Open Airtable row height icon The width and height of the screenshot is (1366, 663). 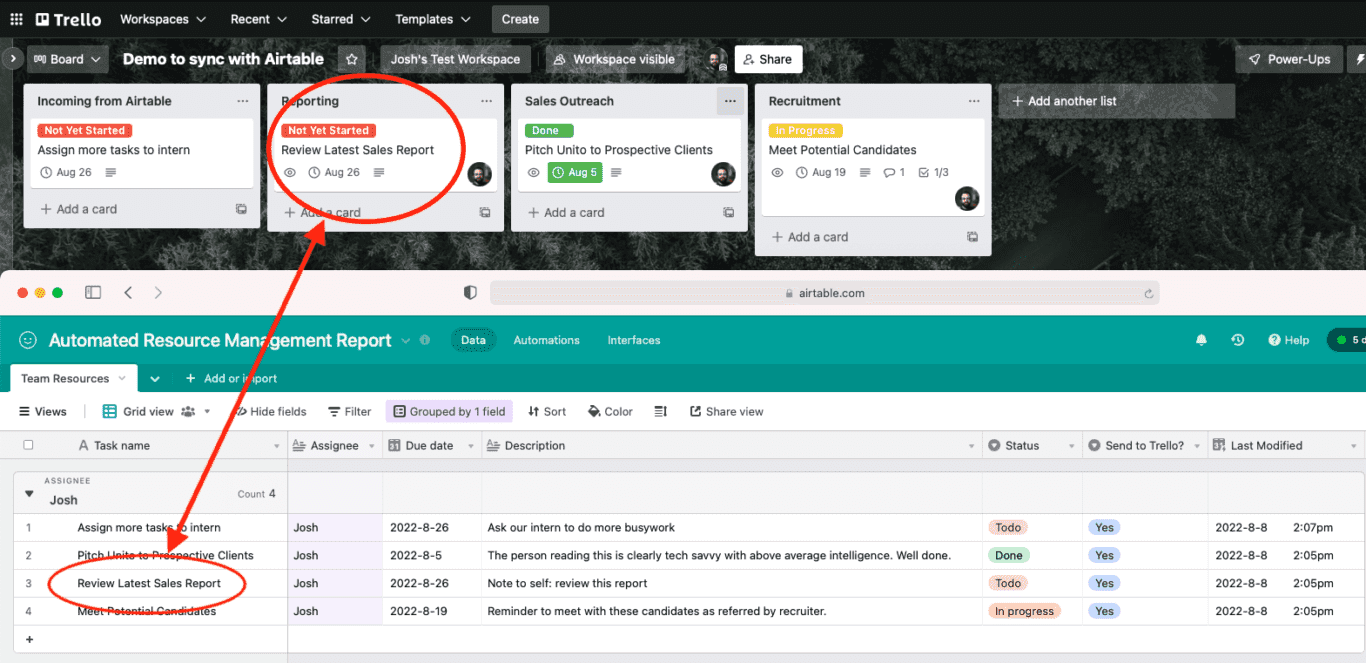click(x=661, y=411)
